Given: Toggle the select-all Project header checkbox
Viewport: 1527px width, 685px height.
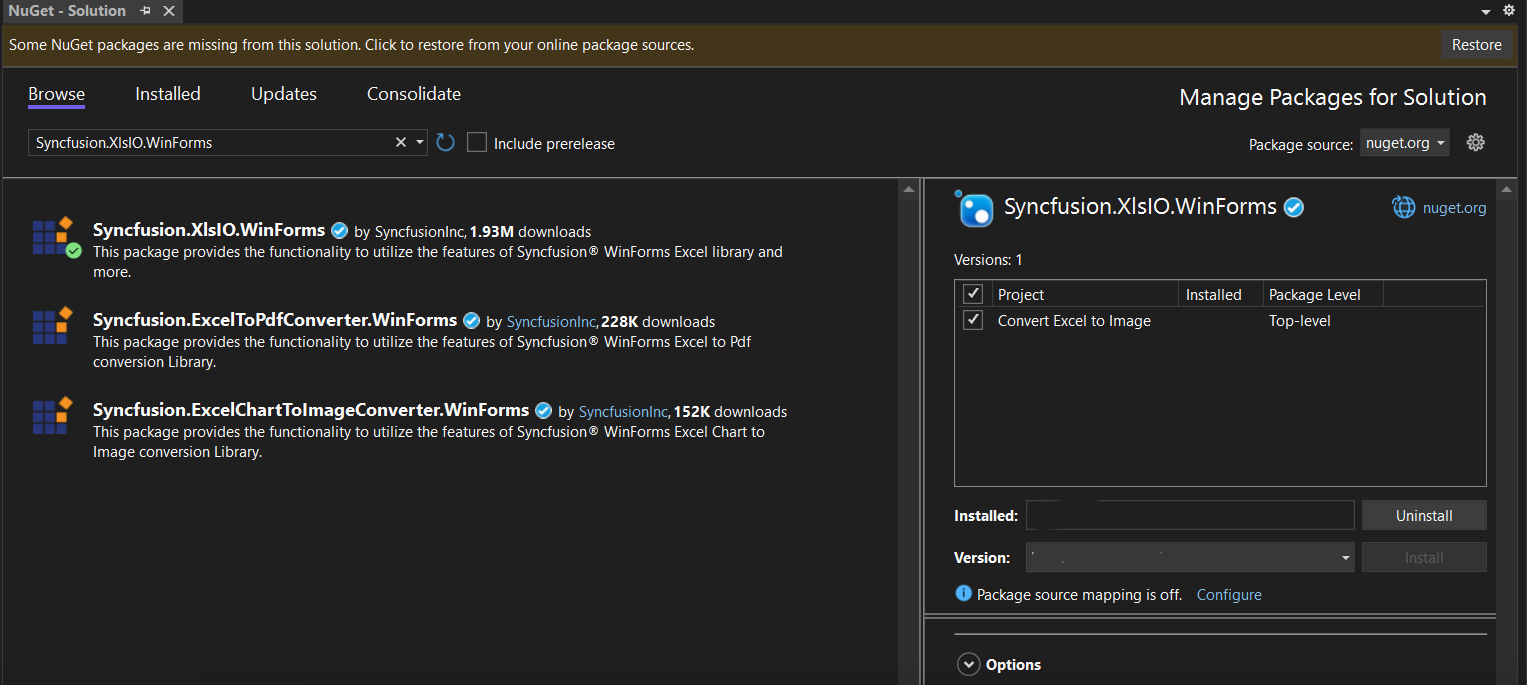Looking at the screenshot, I should point(972,294).
